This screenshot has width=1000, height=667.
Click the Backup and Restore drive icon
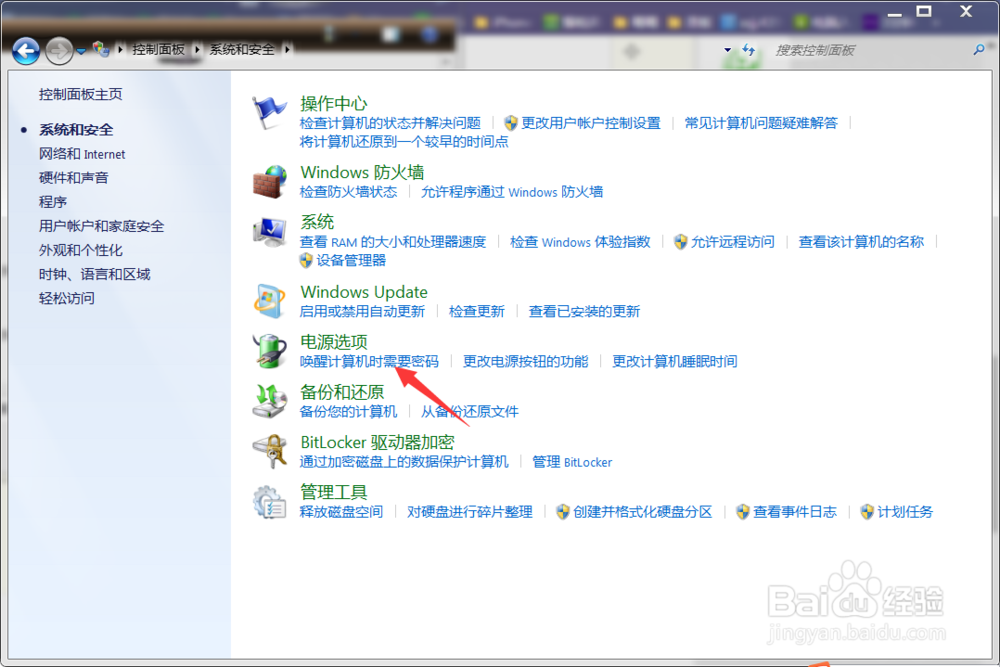(269, 401)
